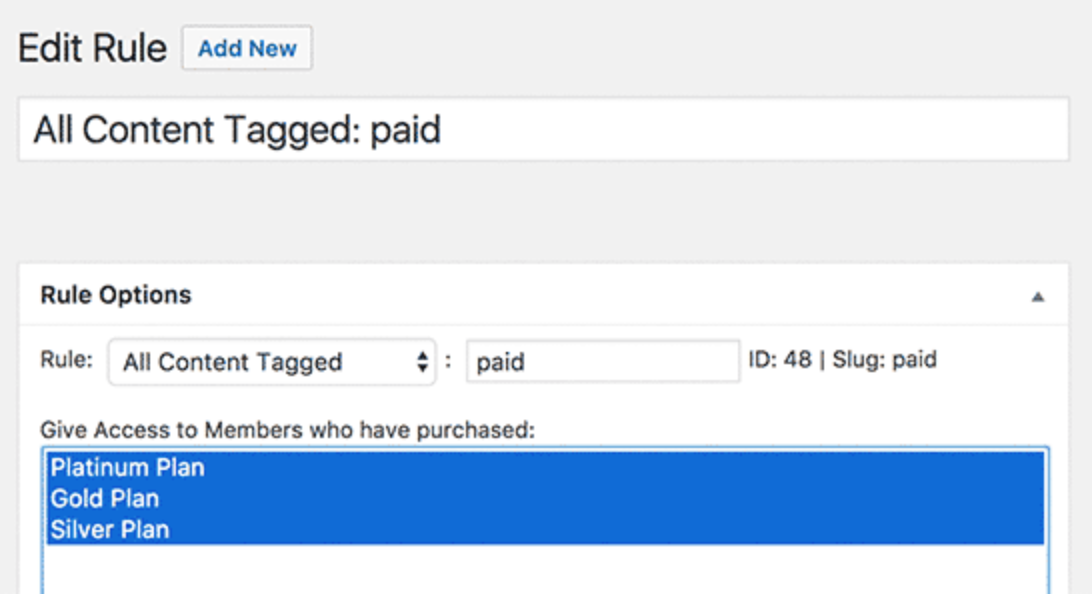The image size is (1092, 598).
Task: Select Silver Plan in membership list
Action: 110,529
